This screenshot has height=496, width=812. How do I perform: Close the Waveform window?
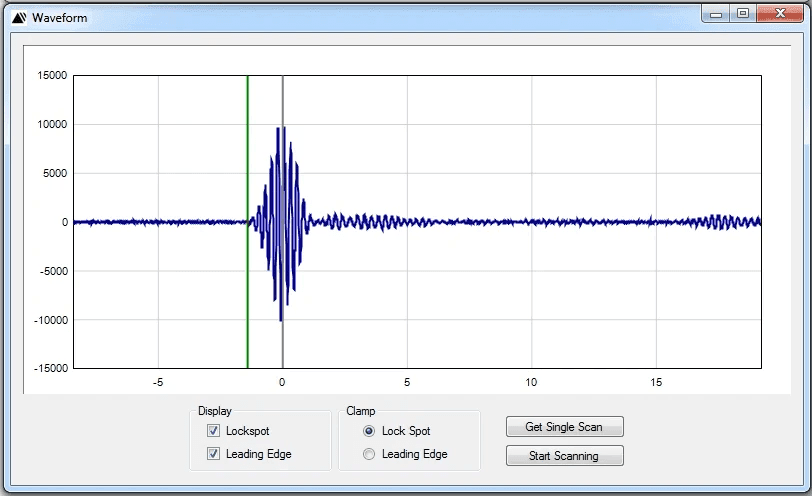click(x=778, y=14)
